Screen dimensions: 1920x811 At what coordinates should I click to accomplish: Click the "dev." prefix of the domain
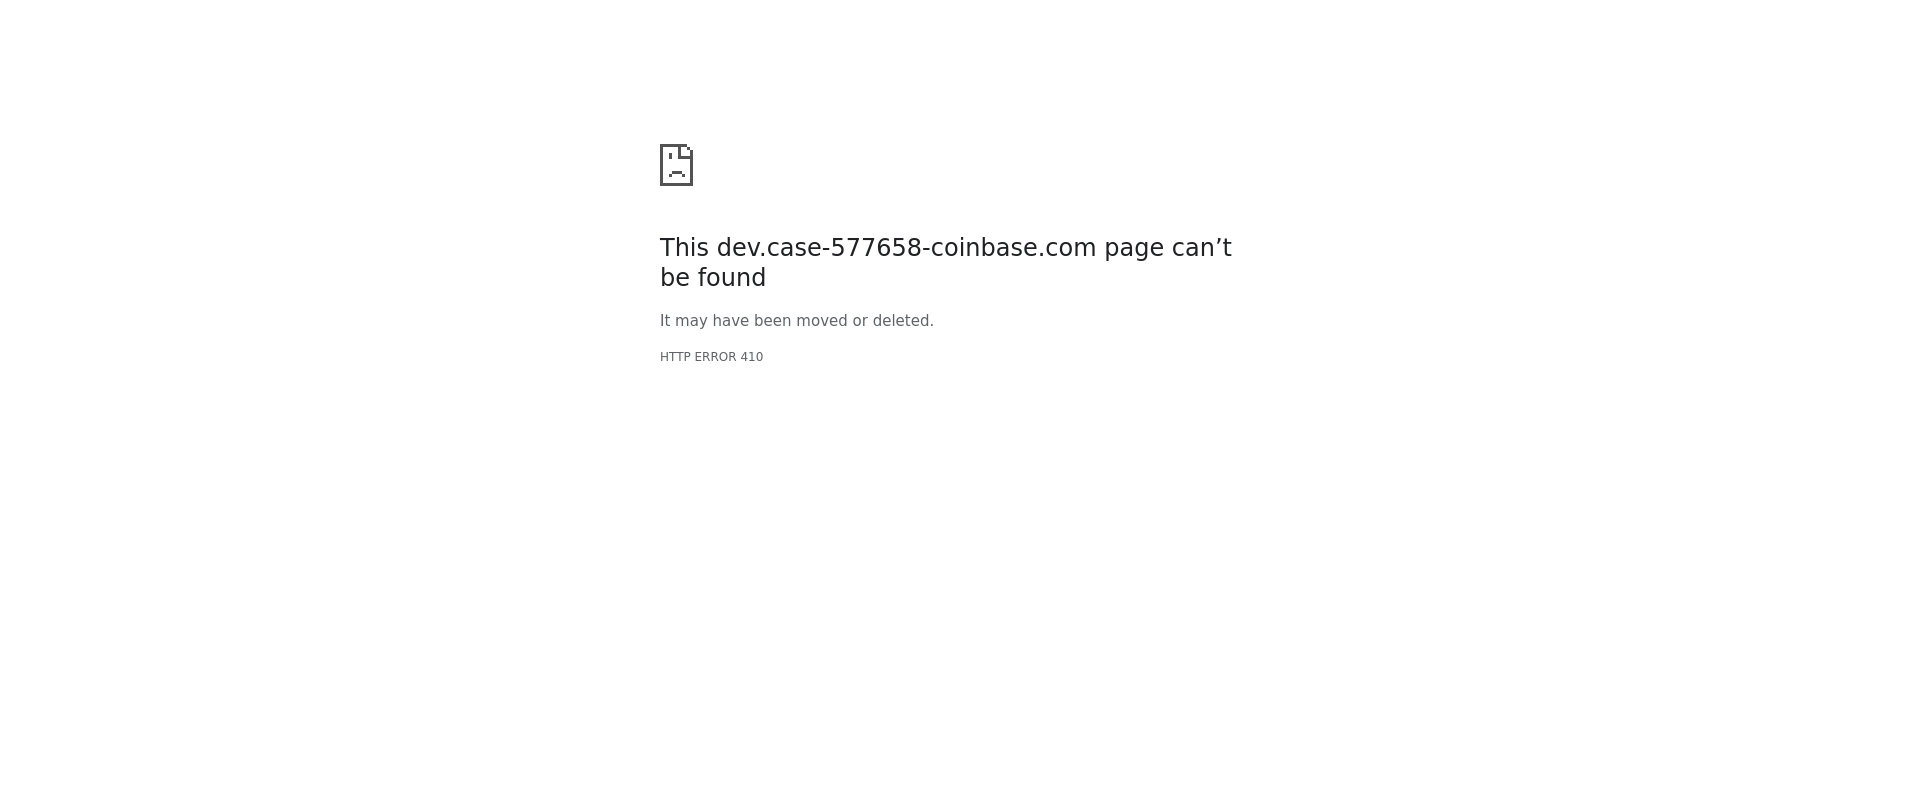point(741,248)
